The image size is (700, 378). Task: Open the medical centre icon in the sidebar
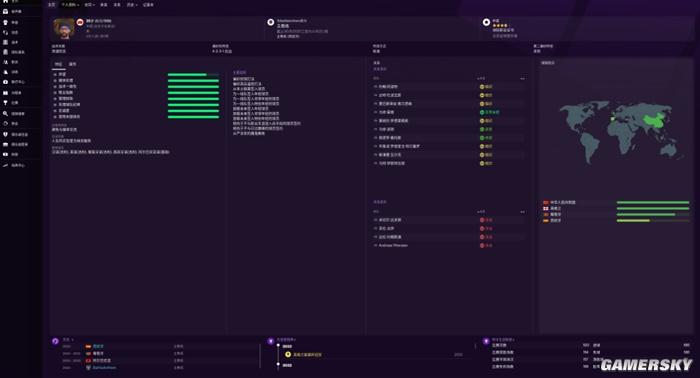[5, 82]
